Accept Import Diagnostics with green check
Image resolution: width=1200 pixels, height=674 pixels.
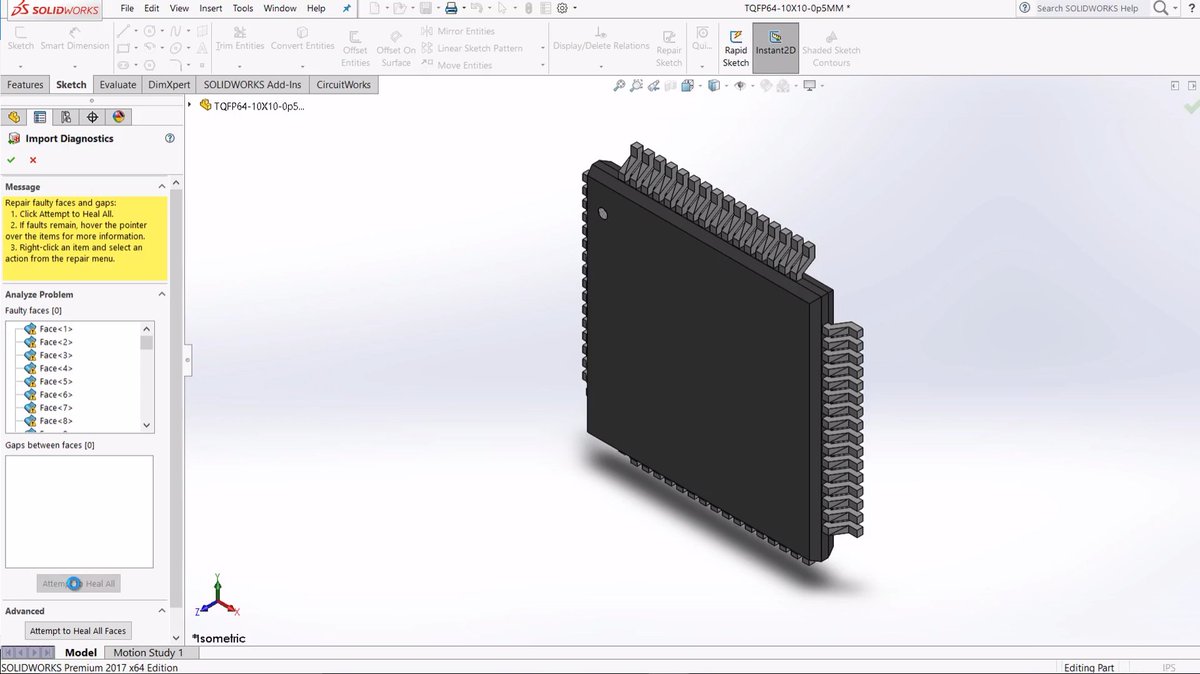11,159
